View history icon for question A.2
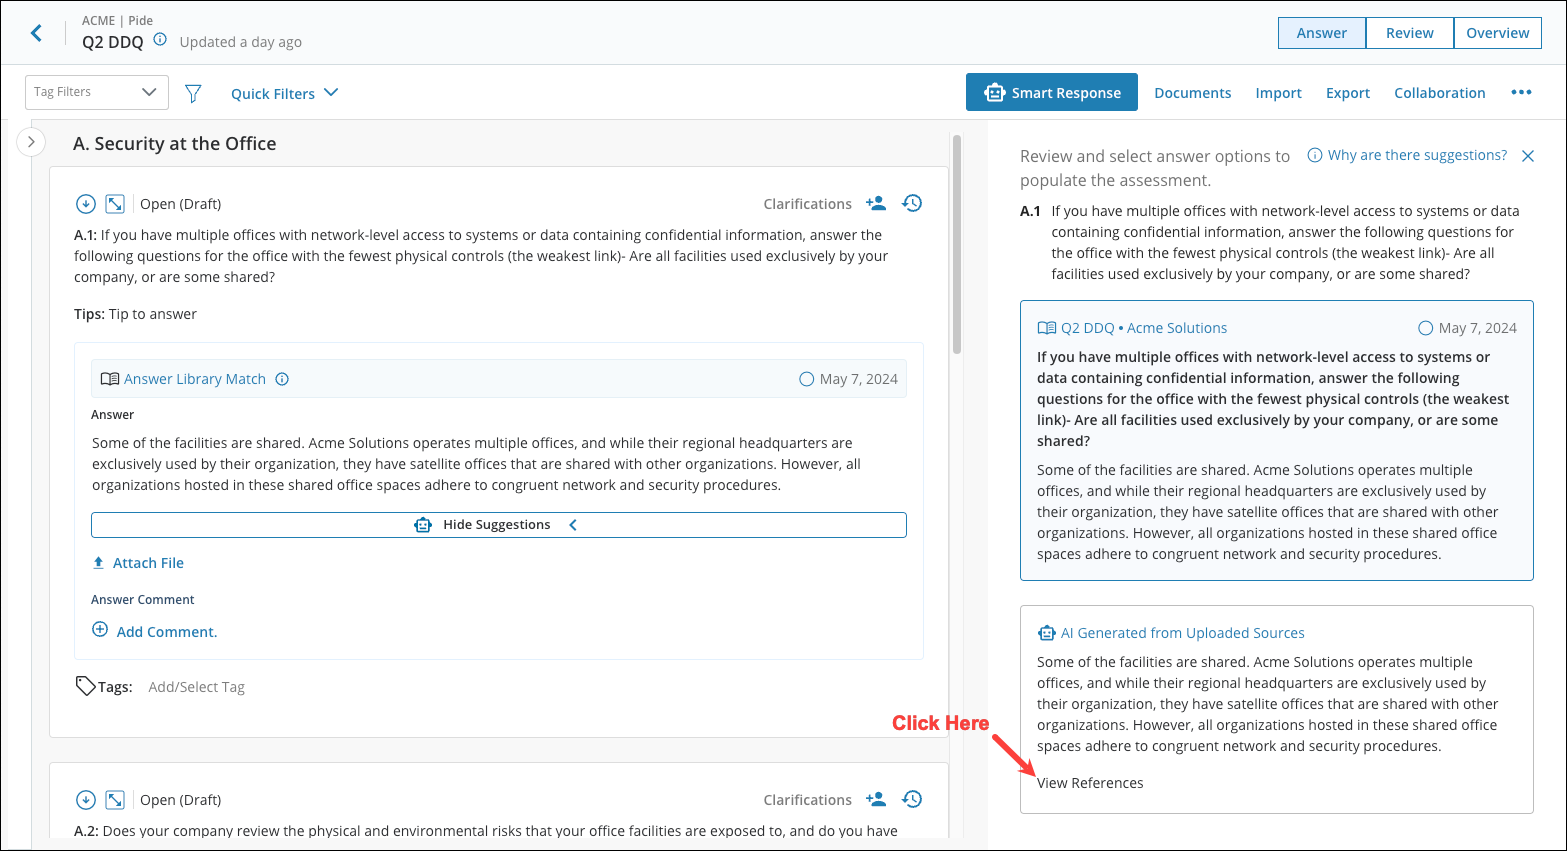The height and width of the screenshot is (851, 1567). [x=912, y=799]
